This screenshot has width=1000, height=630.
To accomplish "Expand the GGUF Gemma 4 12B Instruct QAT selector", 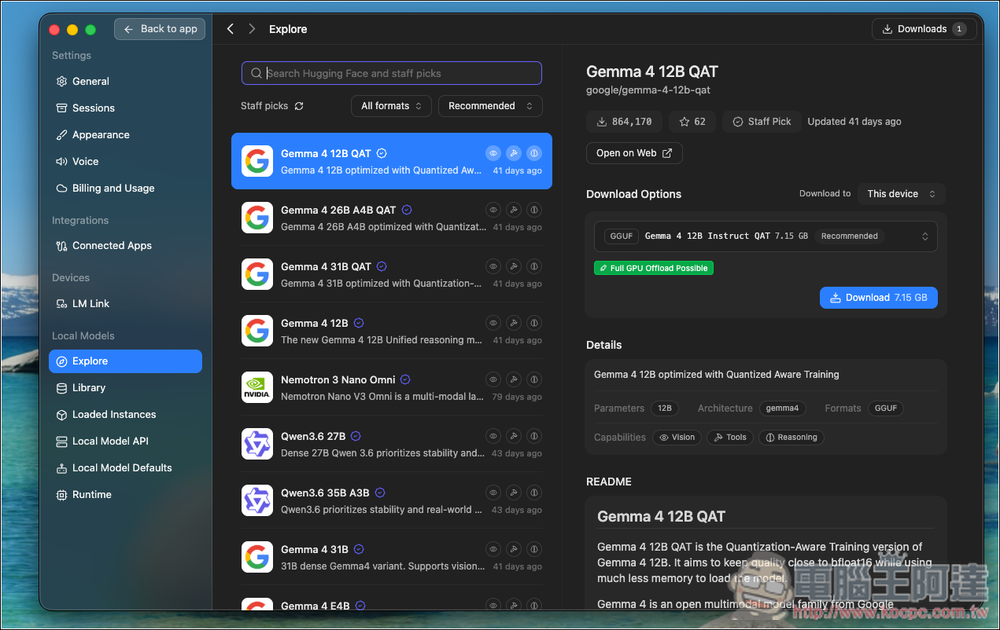I will pos(765,236).
